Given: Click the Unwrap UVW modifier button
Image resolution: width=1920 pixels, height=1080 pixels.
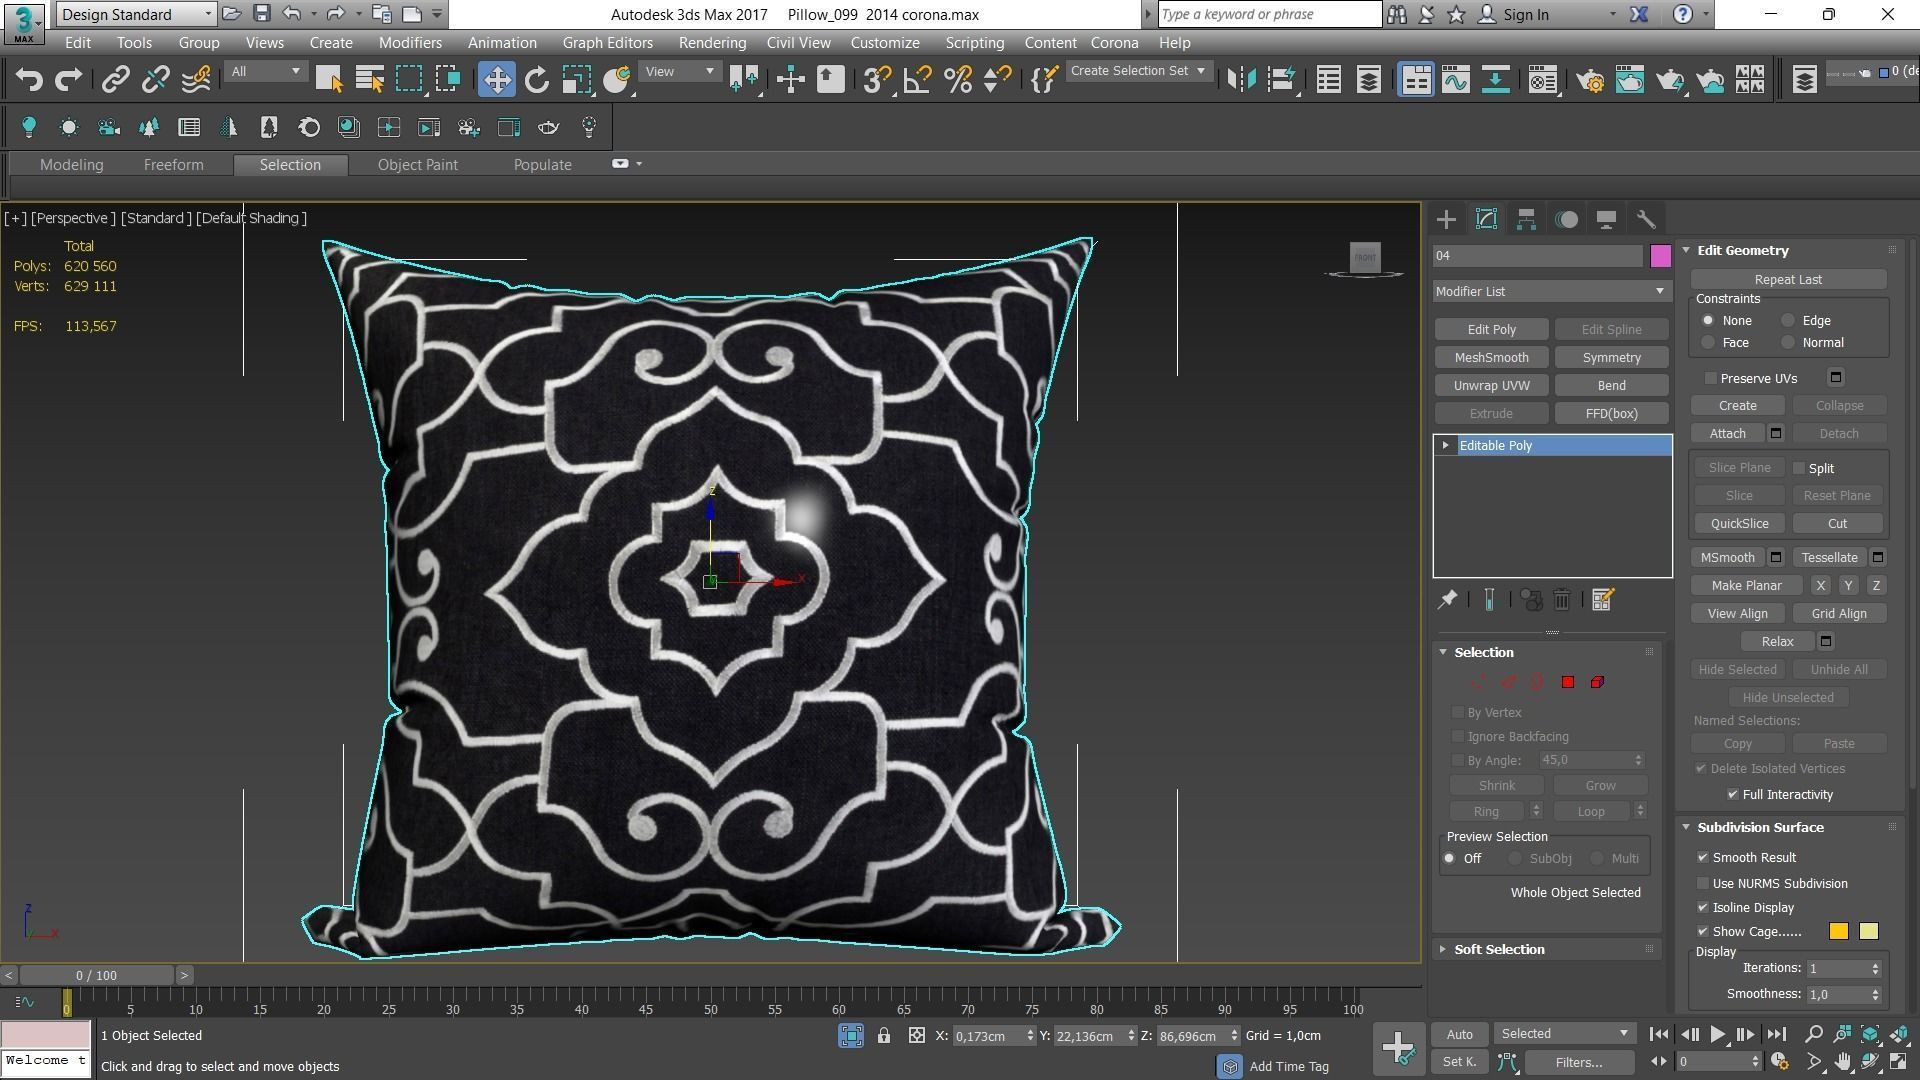Looking at the screenshot, I should pyautogui.click(x=1491, y=386).
